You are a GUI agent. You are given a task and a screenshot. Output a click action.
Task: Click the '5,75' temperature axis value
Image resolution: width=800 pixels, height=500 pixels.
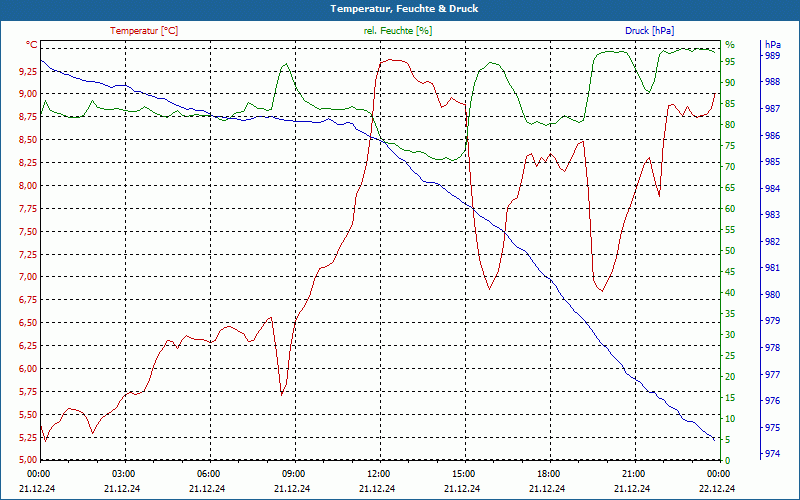pyautogui.click(x=28, y=392)
